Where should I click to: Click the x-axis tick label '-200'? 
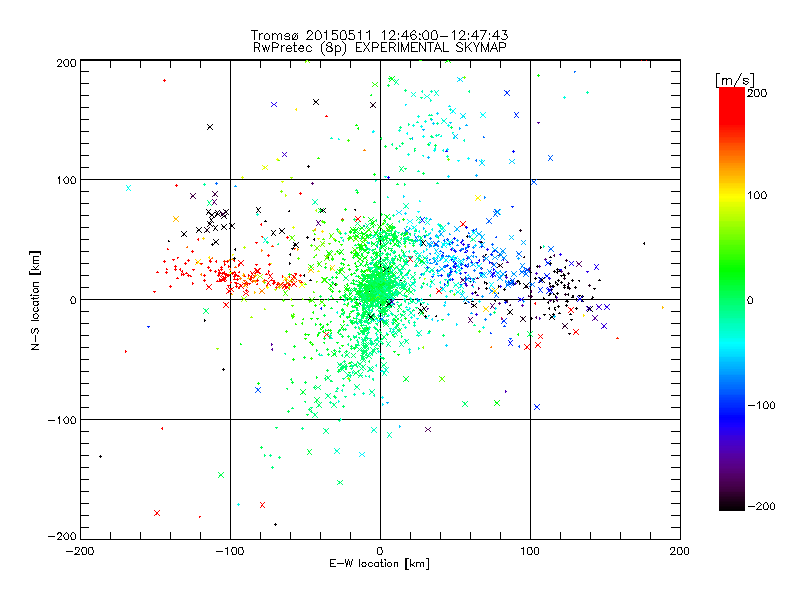coord(80,551)
